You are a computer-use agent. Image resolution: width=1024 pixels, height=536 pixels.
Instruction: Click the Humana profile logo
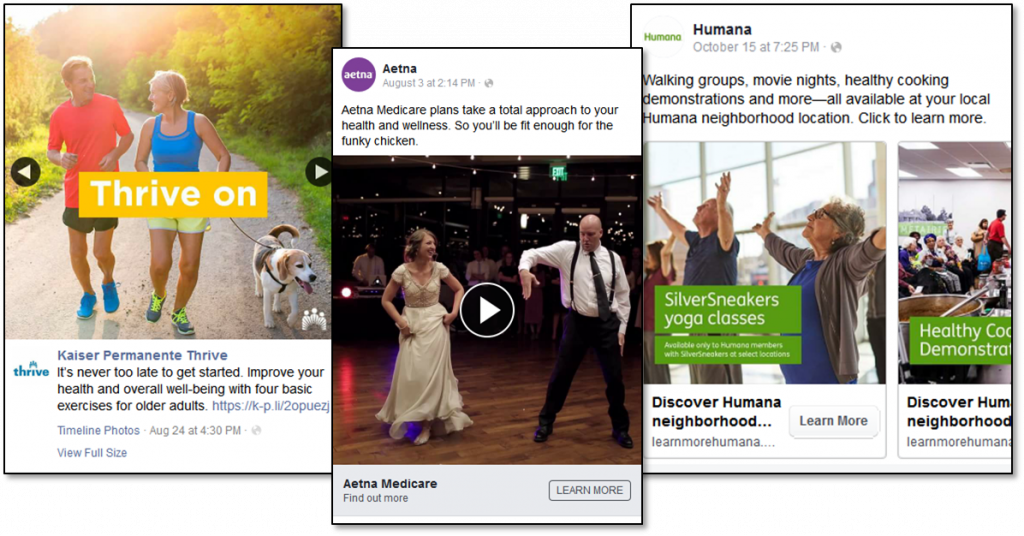(x=662, y=37)
